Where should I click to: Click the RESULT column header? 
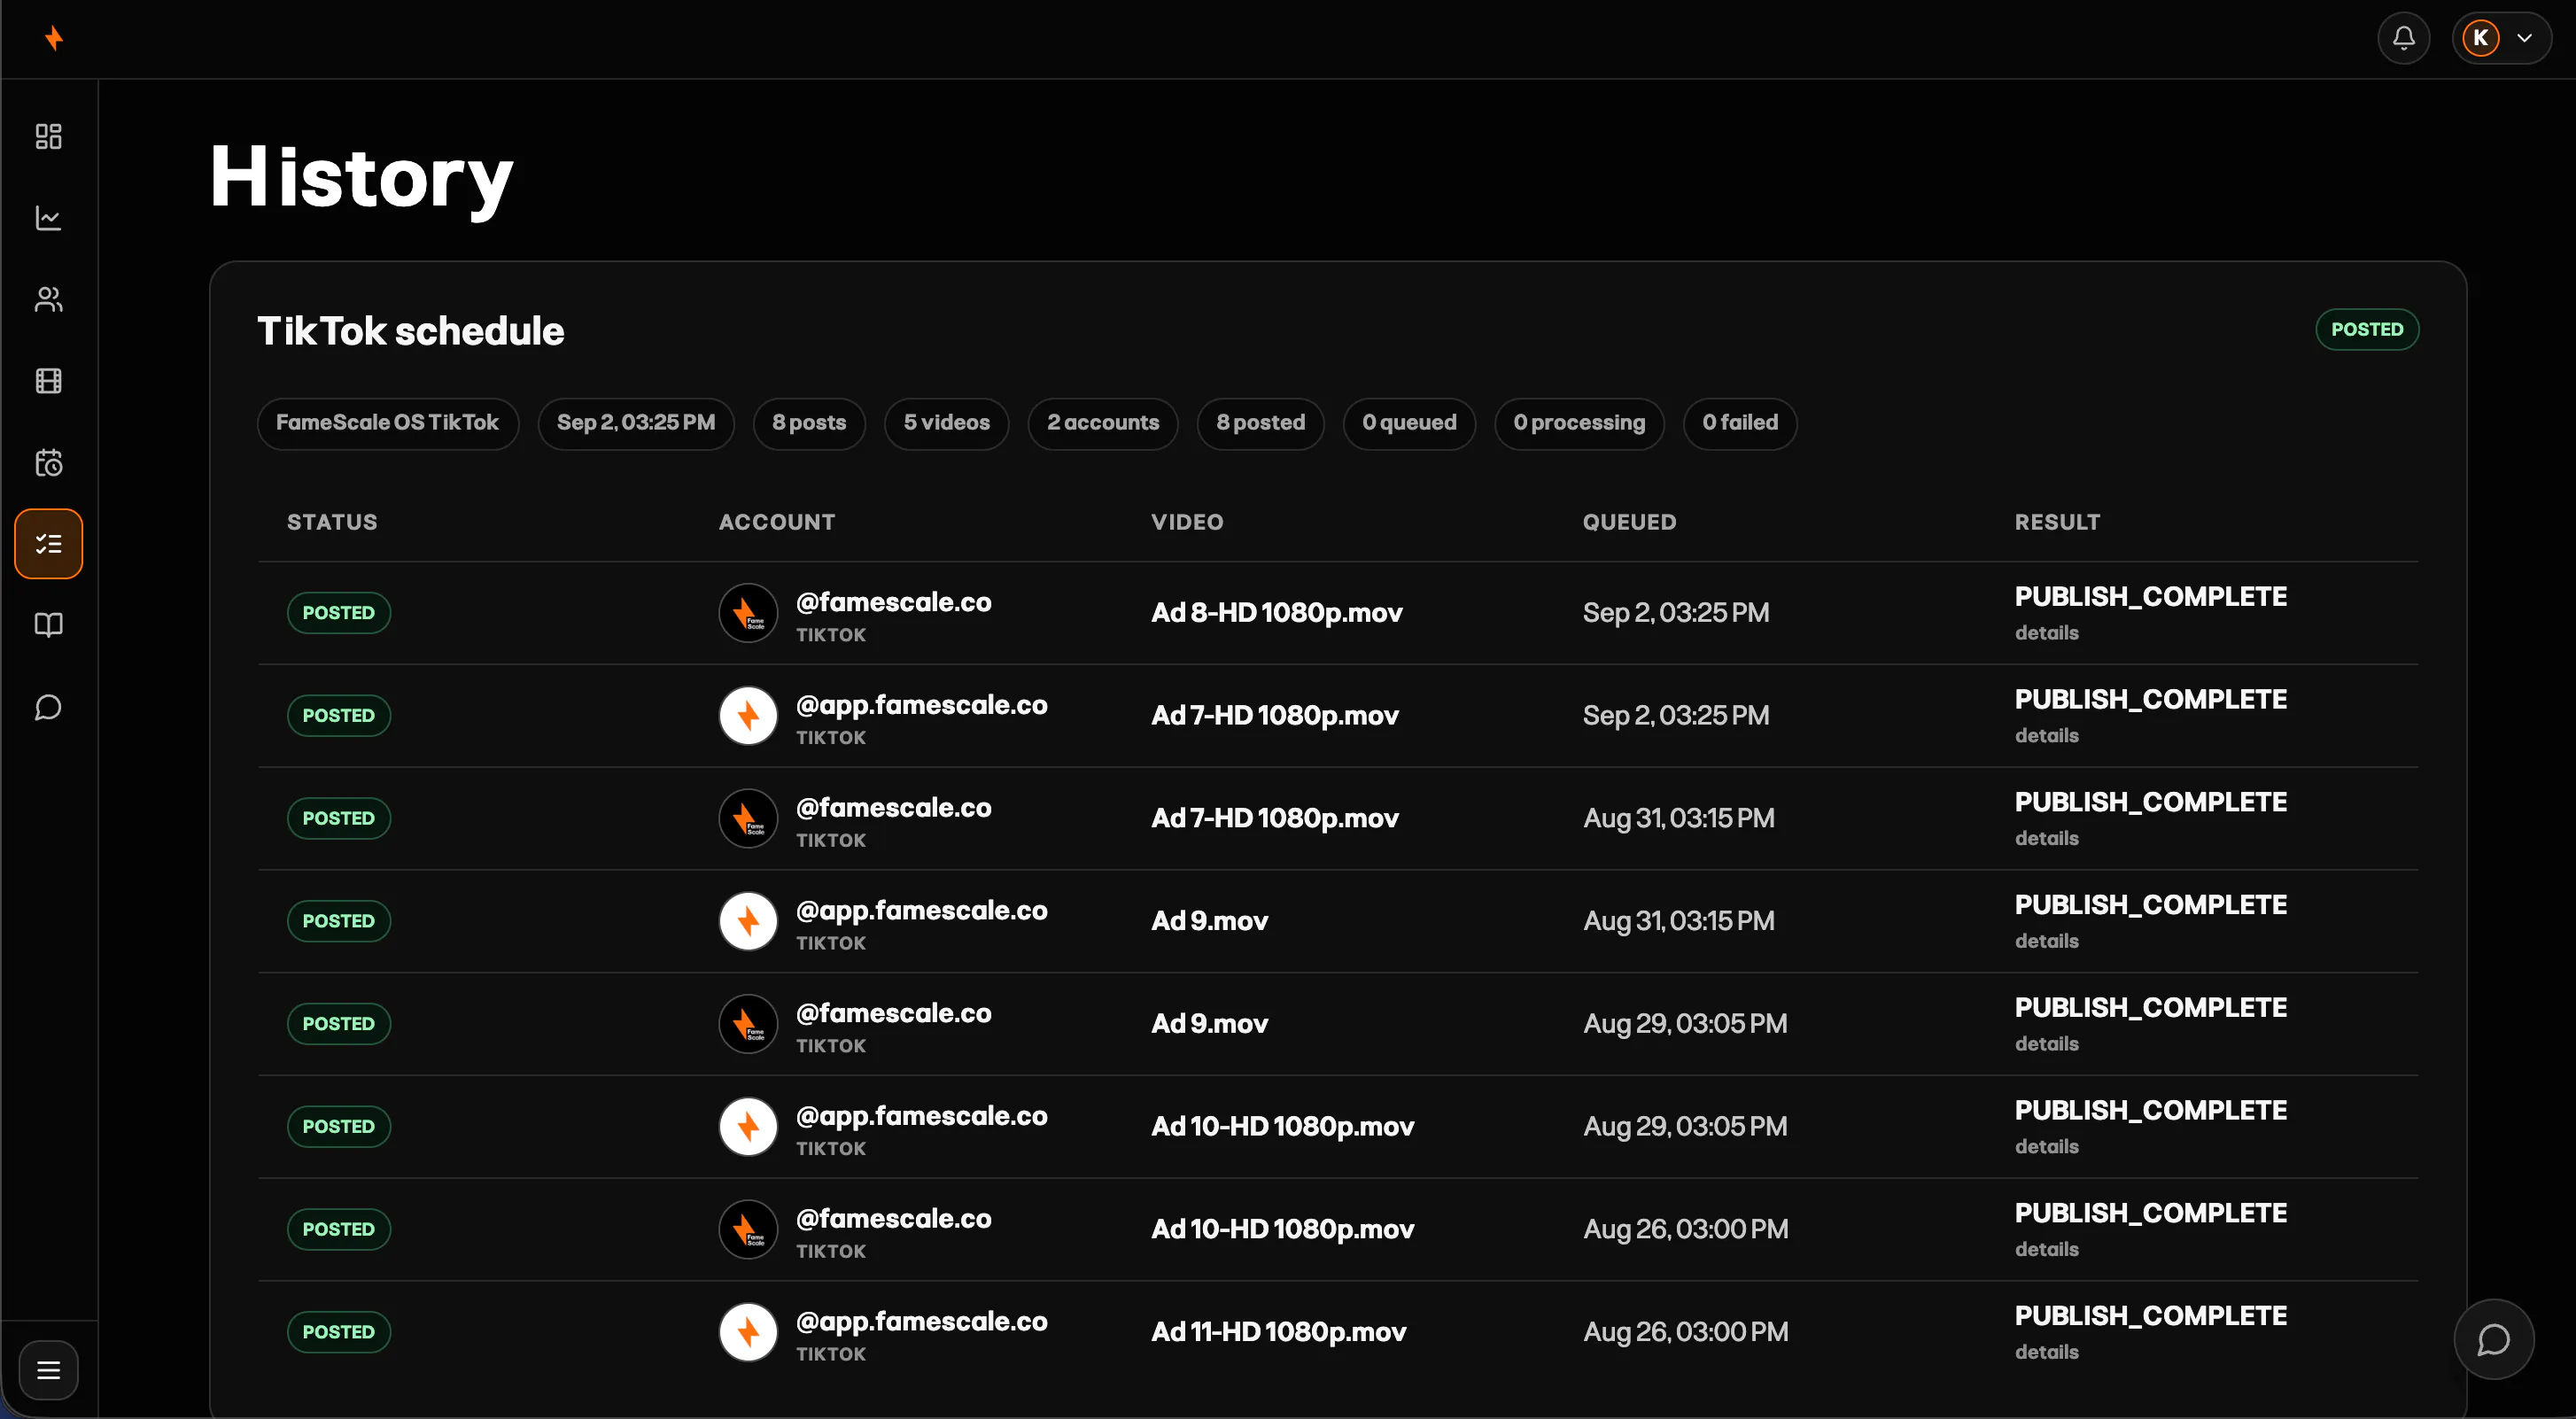(x=2058, y=523)
